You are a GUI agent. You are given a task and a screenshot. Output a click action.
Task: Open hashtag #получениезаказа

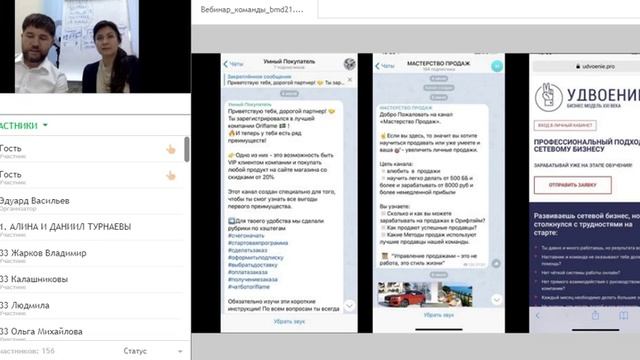[x=253, y=280]
